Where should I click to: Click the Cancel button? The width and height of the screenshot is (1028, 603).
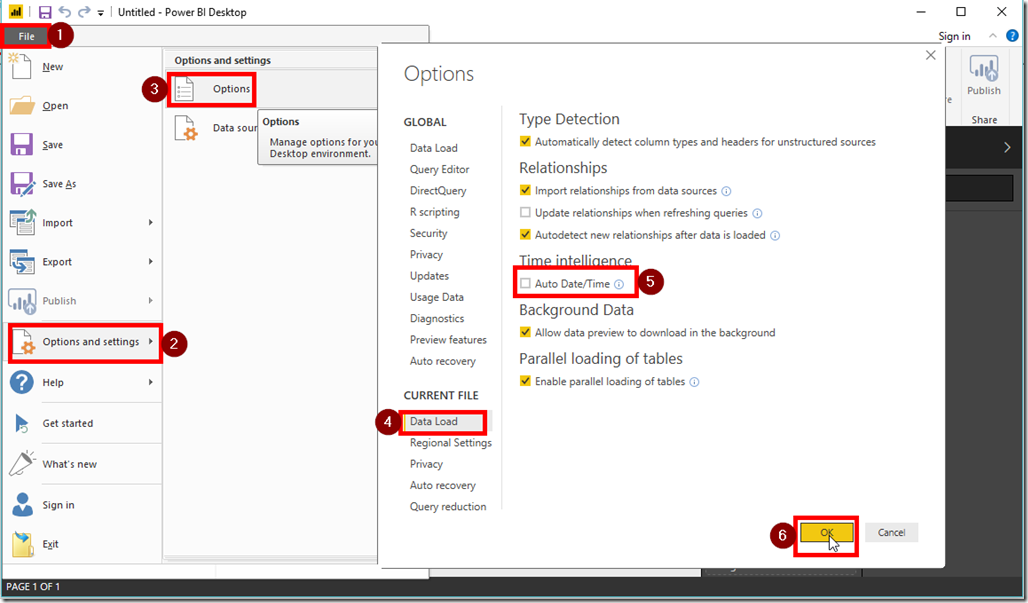tap(892, 533)
